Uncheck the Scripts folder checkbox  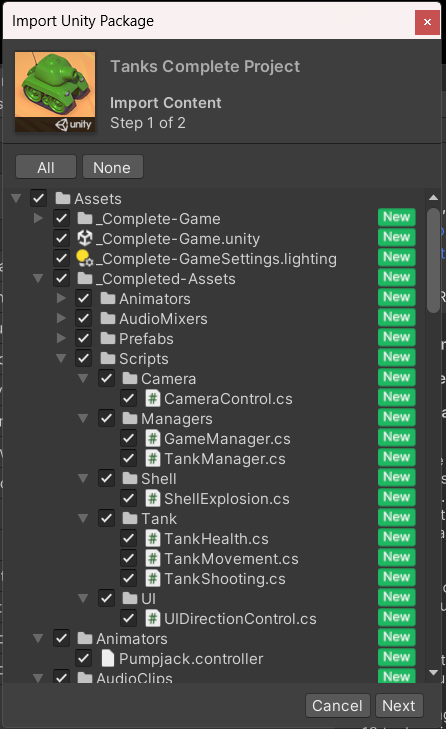84,358
